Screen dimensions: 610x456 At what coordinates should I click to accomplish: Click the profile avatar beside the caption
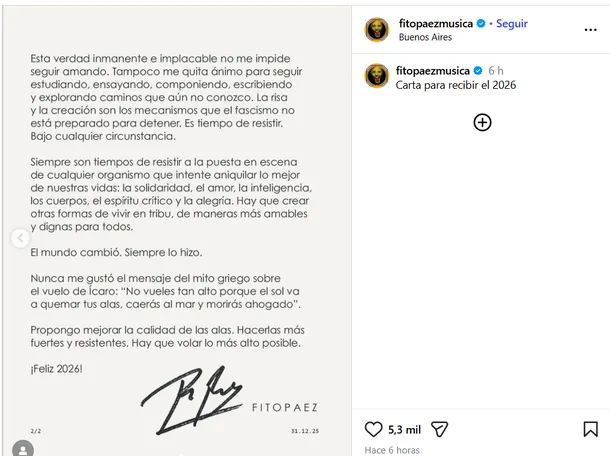tap(377, 76)
